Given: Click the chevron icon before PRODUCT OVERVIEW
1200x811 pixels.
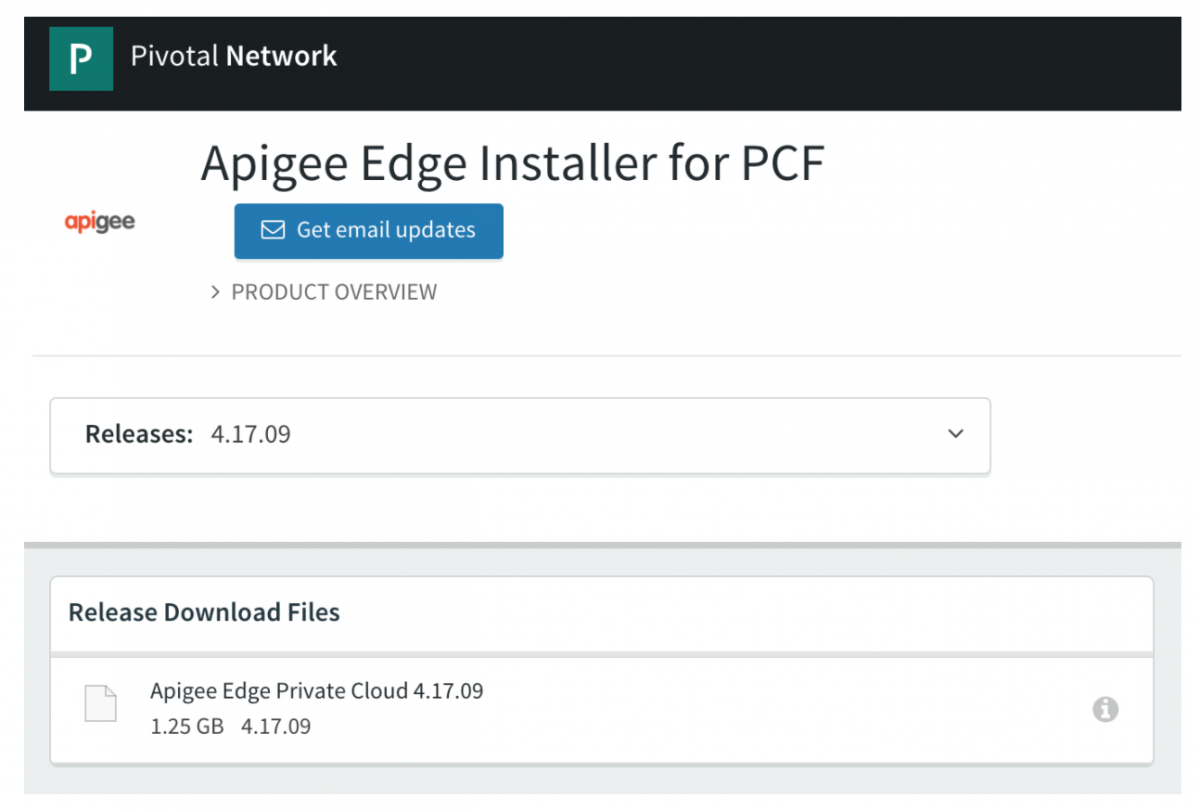Looking at the screenshot, I should [x=214, y=292].
